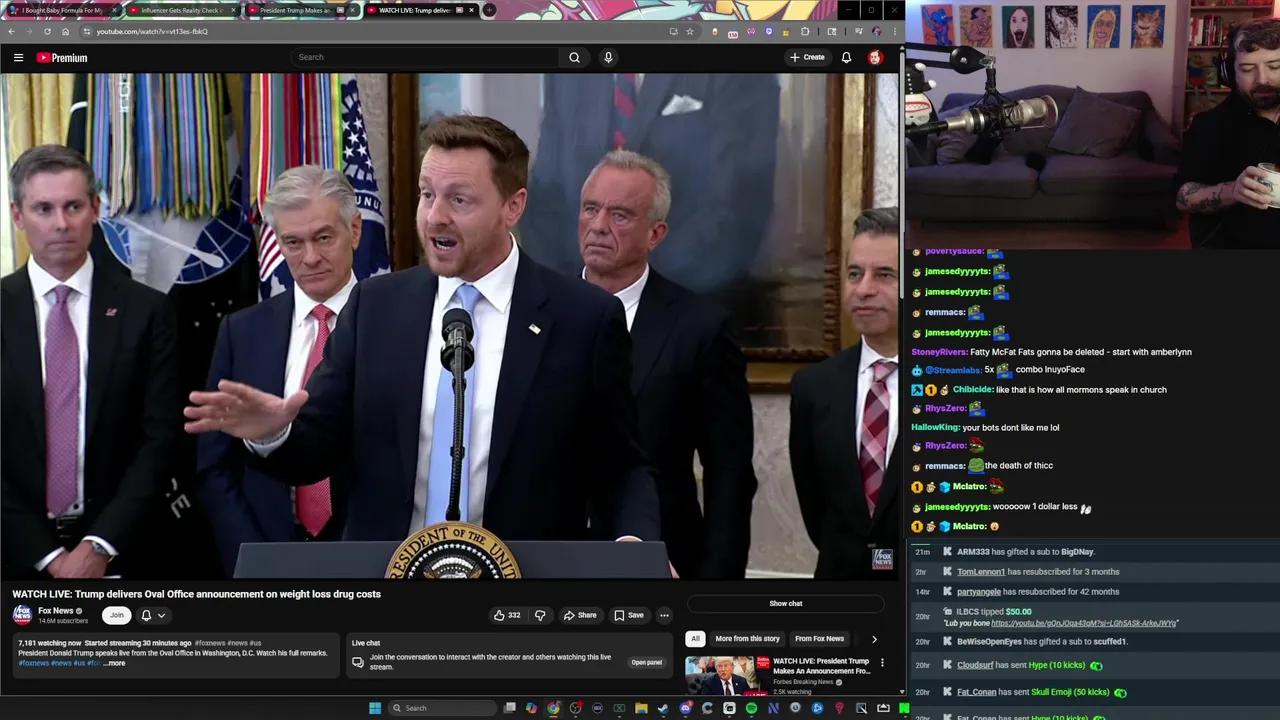1280x720 pixels.
Task: Click the browser address bar URL
Action: (x=152, y=31)
